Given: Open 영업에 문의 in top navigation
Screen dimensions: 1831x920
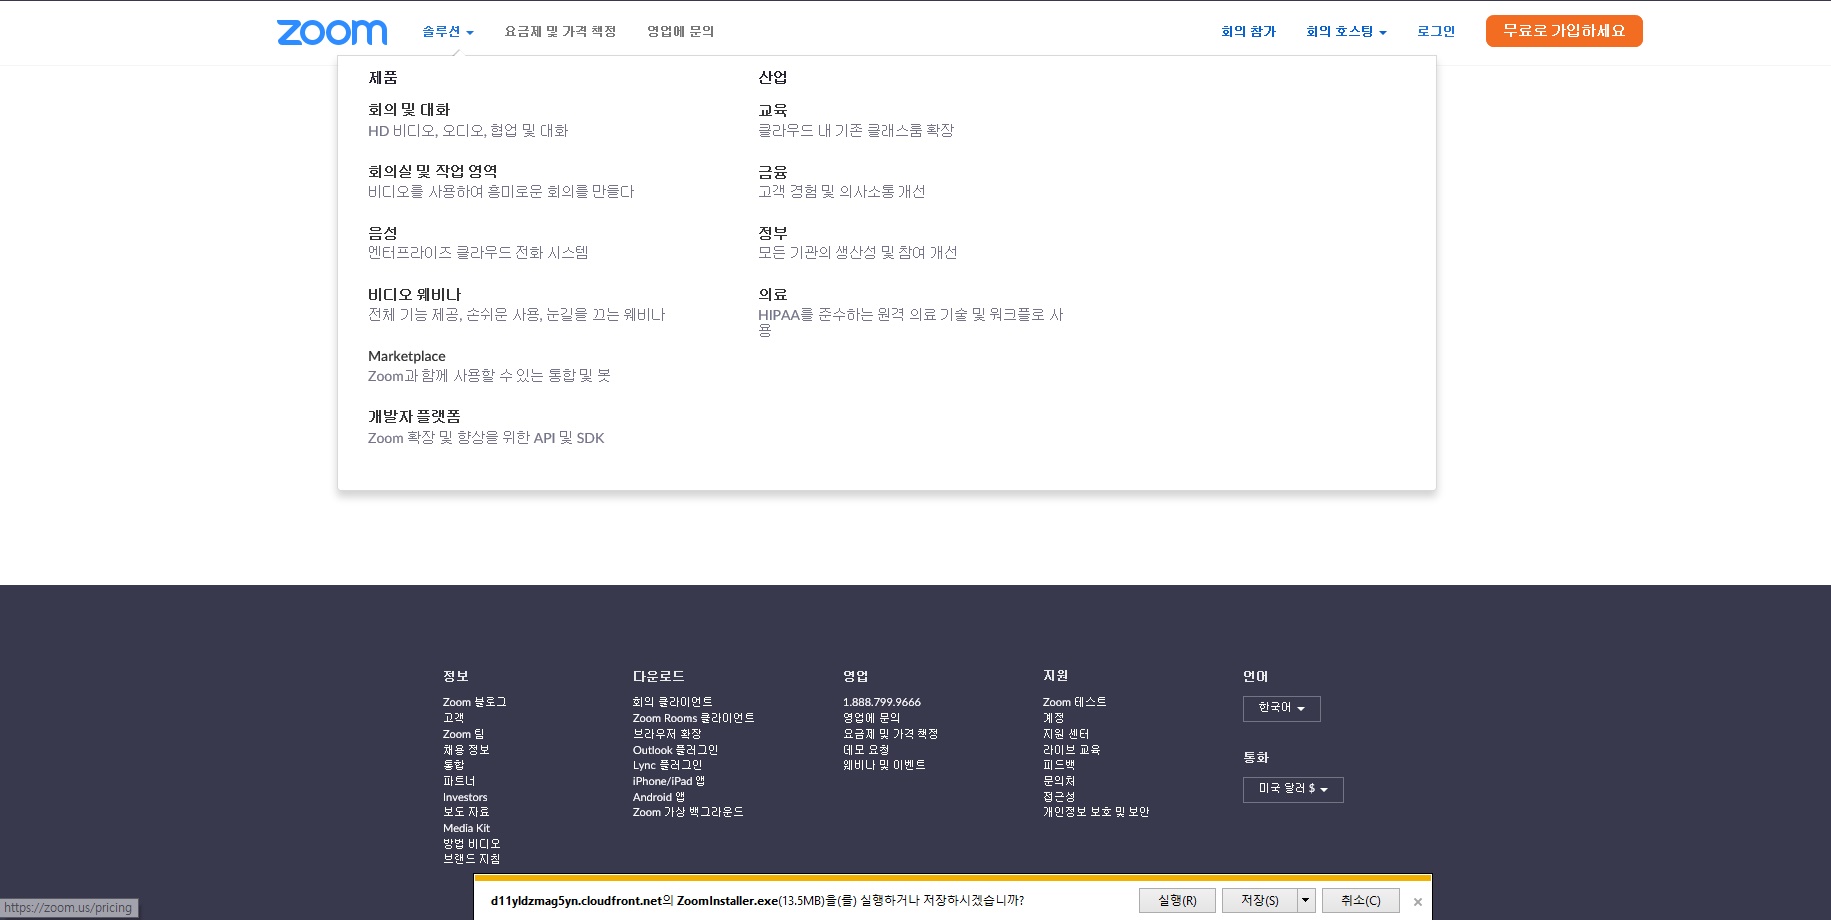Looking at the screenshot, I should pyautogui.click(x=680, y=32).
